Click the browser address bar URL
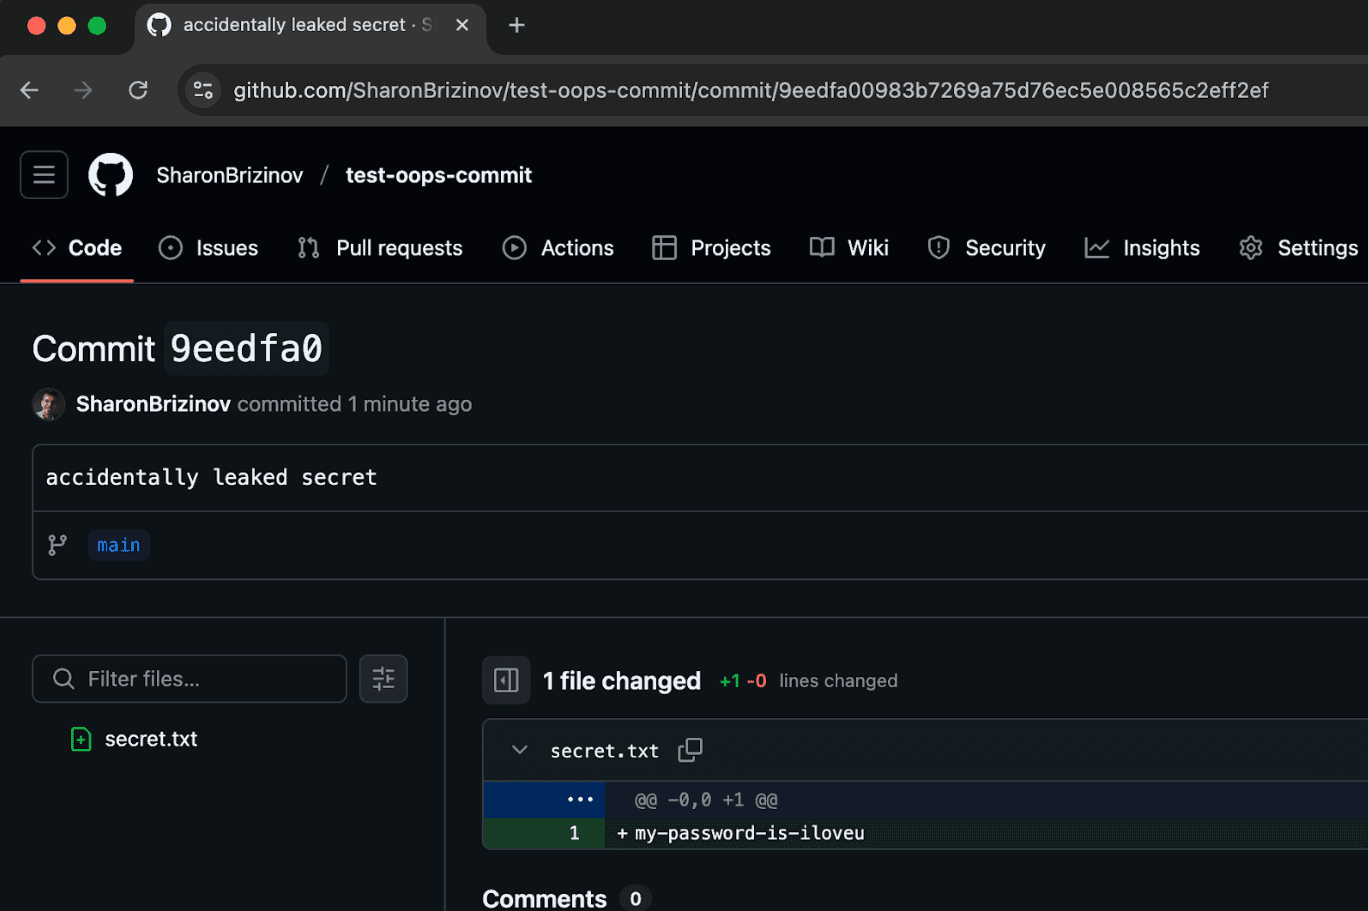 click(x=751, y=90)
